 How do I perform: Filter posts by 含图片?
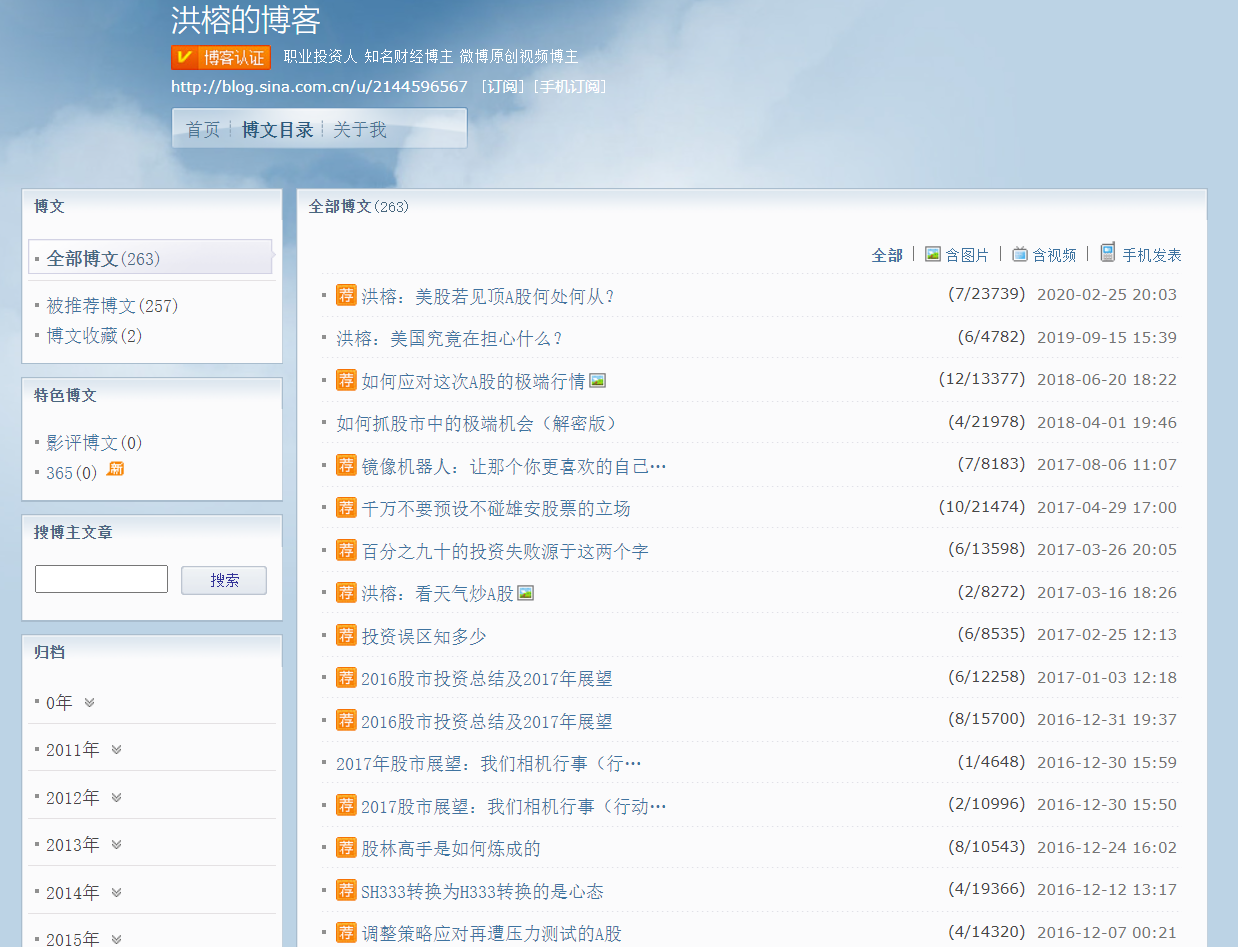[967, 255]
